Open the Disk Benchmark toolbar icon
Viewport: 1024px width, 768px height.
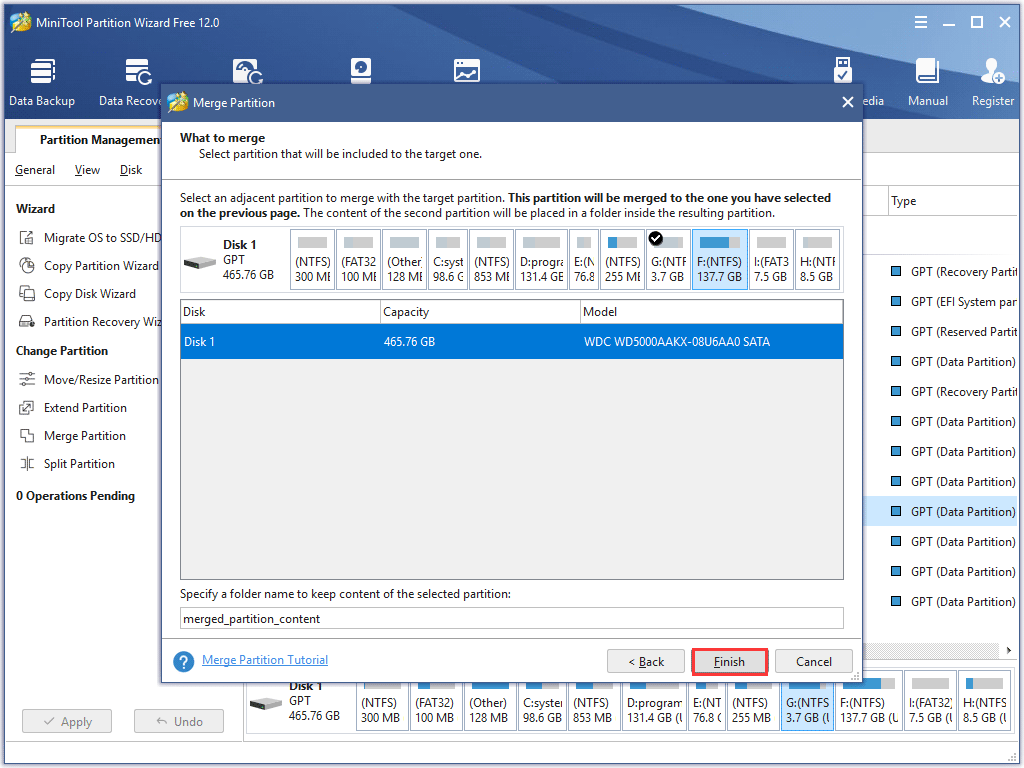pyautogui.click(x=360, y=71)
